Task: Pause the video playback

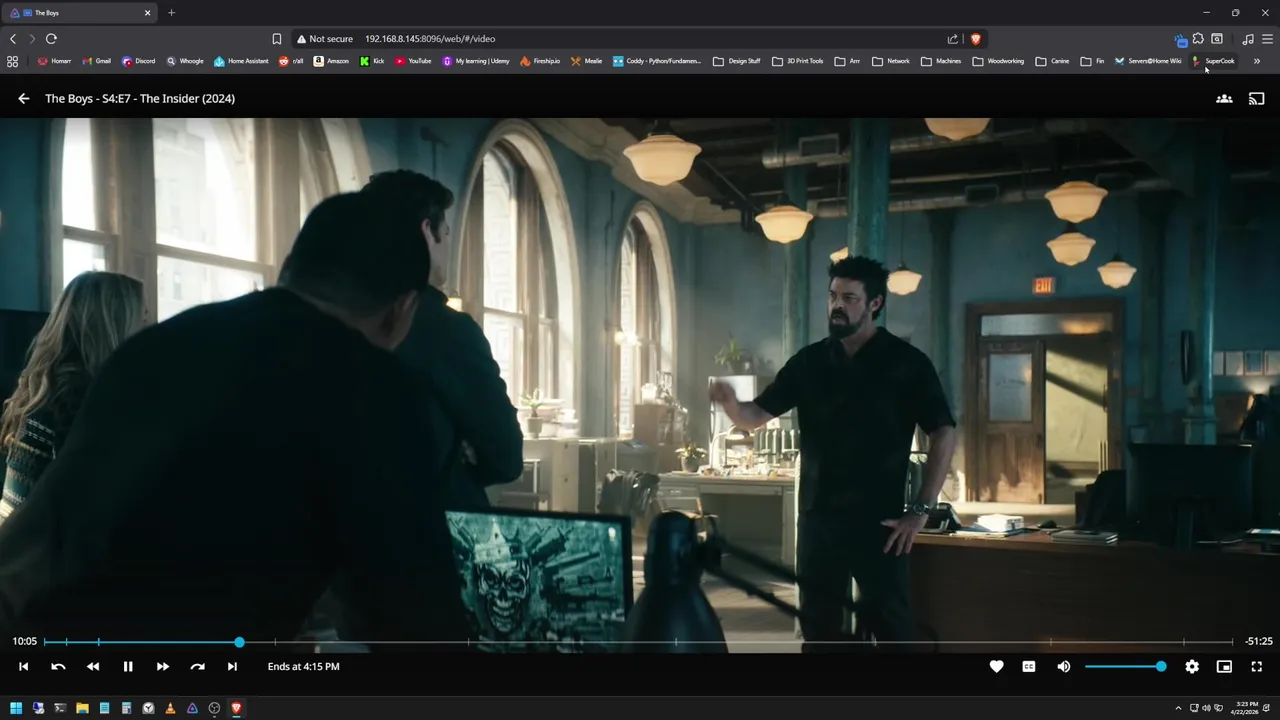Action: 128,666
